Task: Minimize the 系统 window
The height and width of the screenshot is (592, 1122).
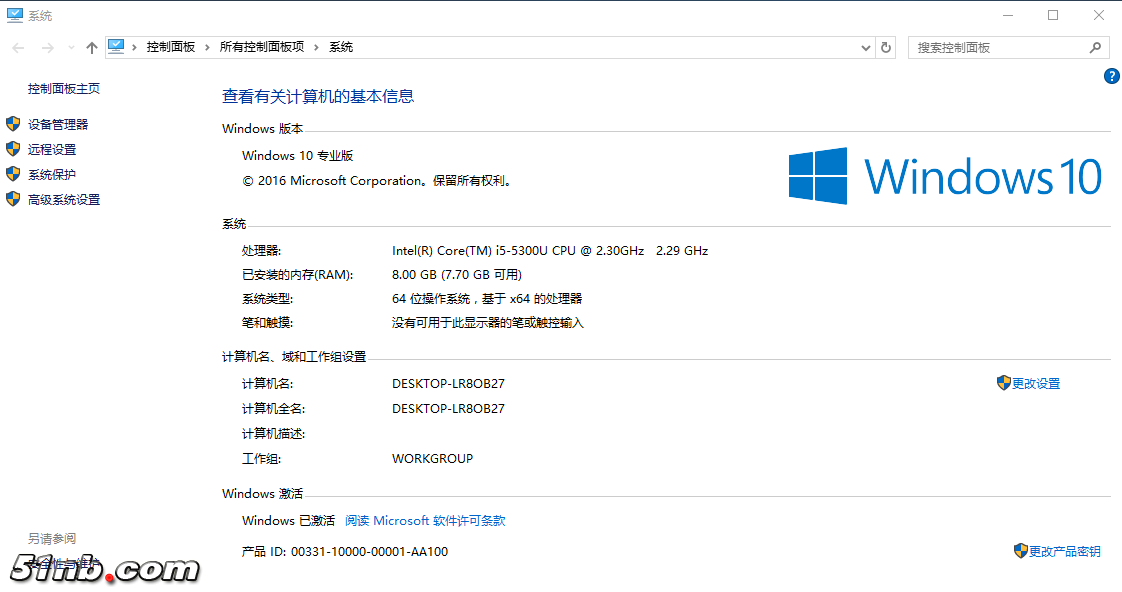Action: [x=1008, y=15]
